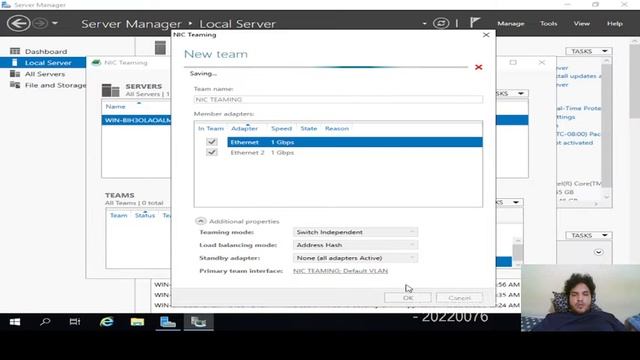The height and width of the screenshot is (360, 640).
Task: Open the notifications flag icon
Action: 474,22
